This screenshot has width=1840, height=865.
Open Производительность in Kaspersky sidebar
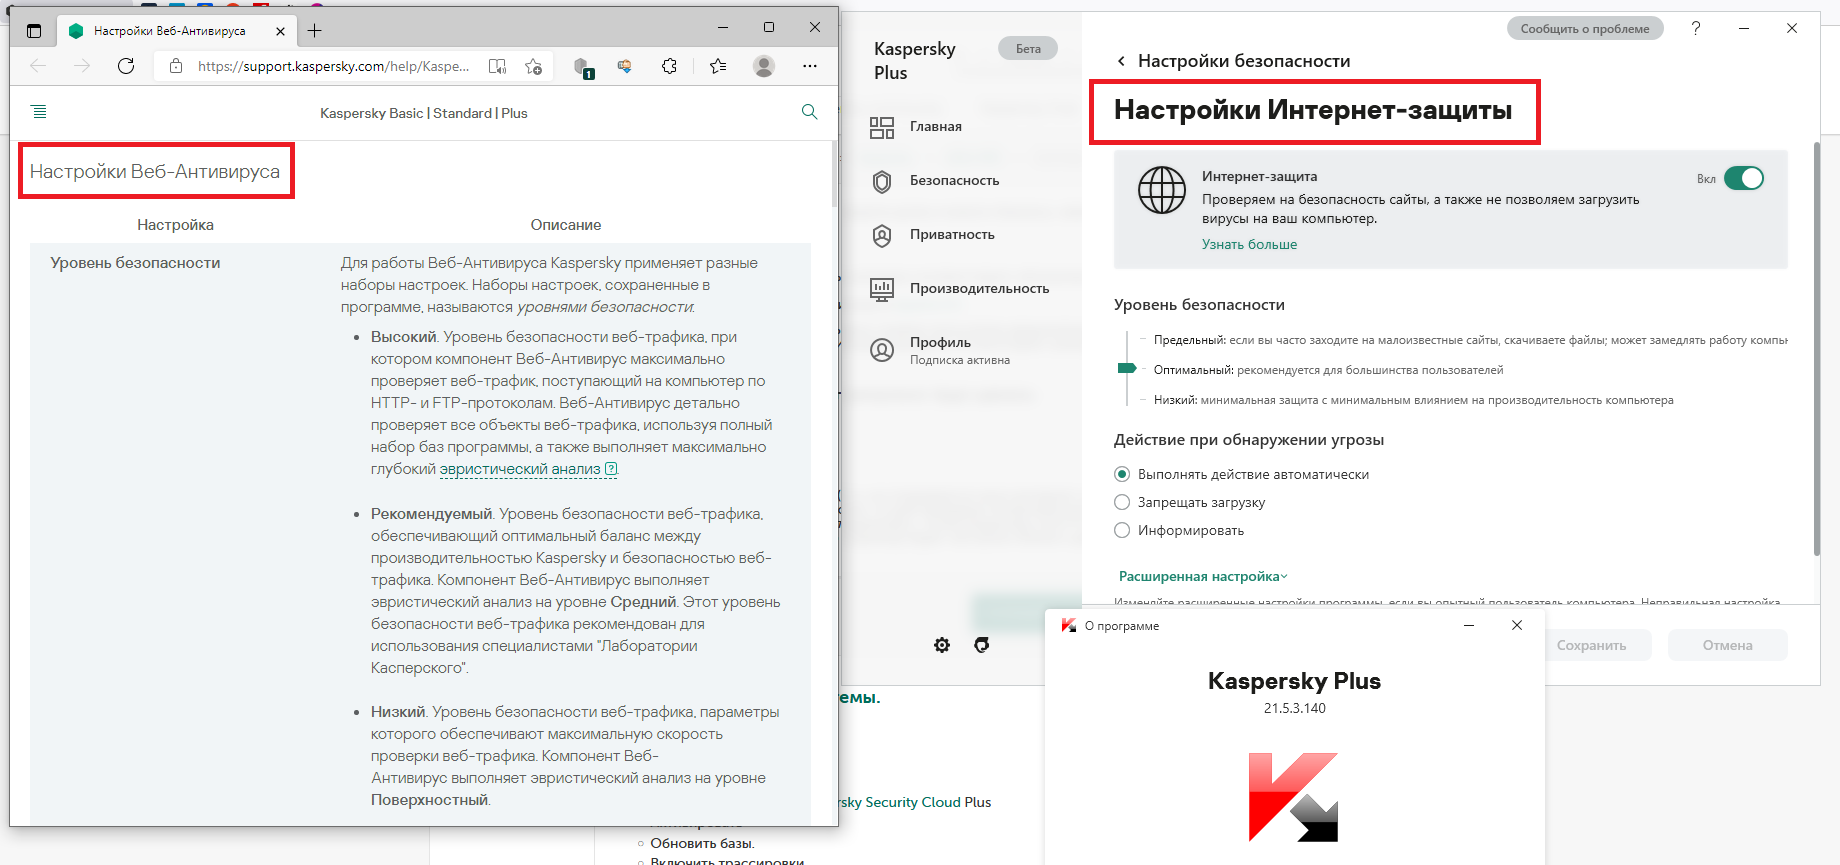[959, 289]
